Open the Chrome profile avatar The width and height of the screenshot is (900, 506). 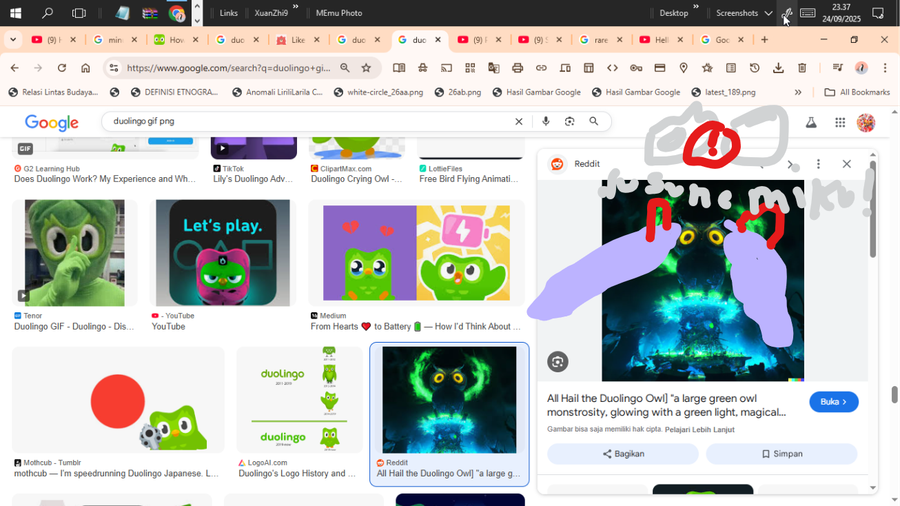[x=861, y=68]
